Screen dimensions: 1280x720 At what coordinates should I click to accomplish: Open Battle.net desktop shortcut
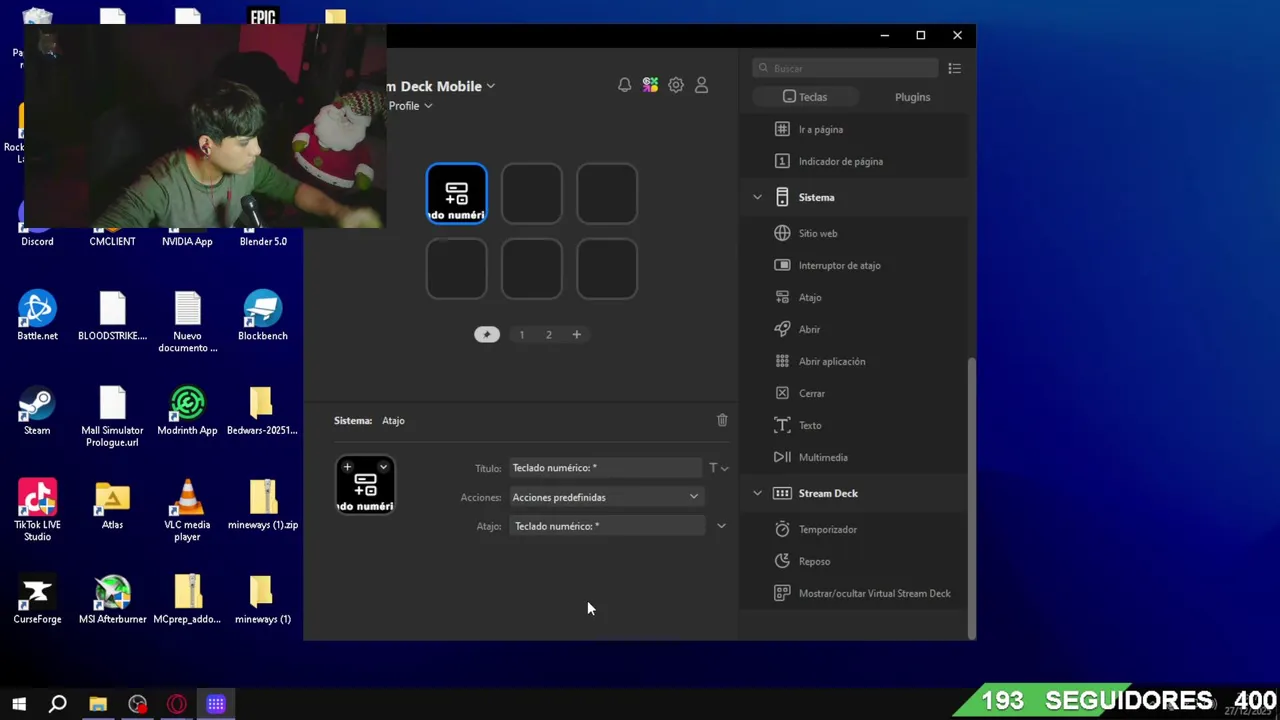[37, 316]
